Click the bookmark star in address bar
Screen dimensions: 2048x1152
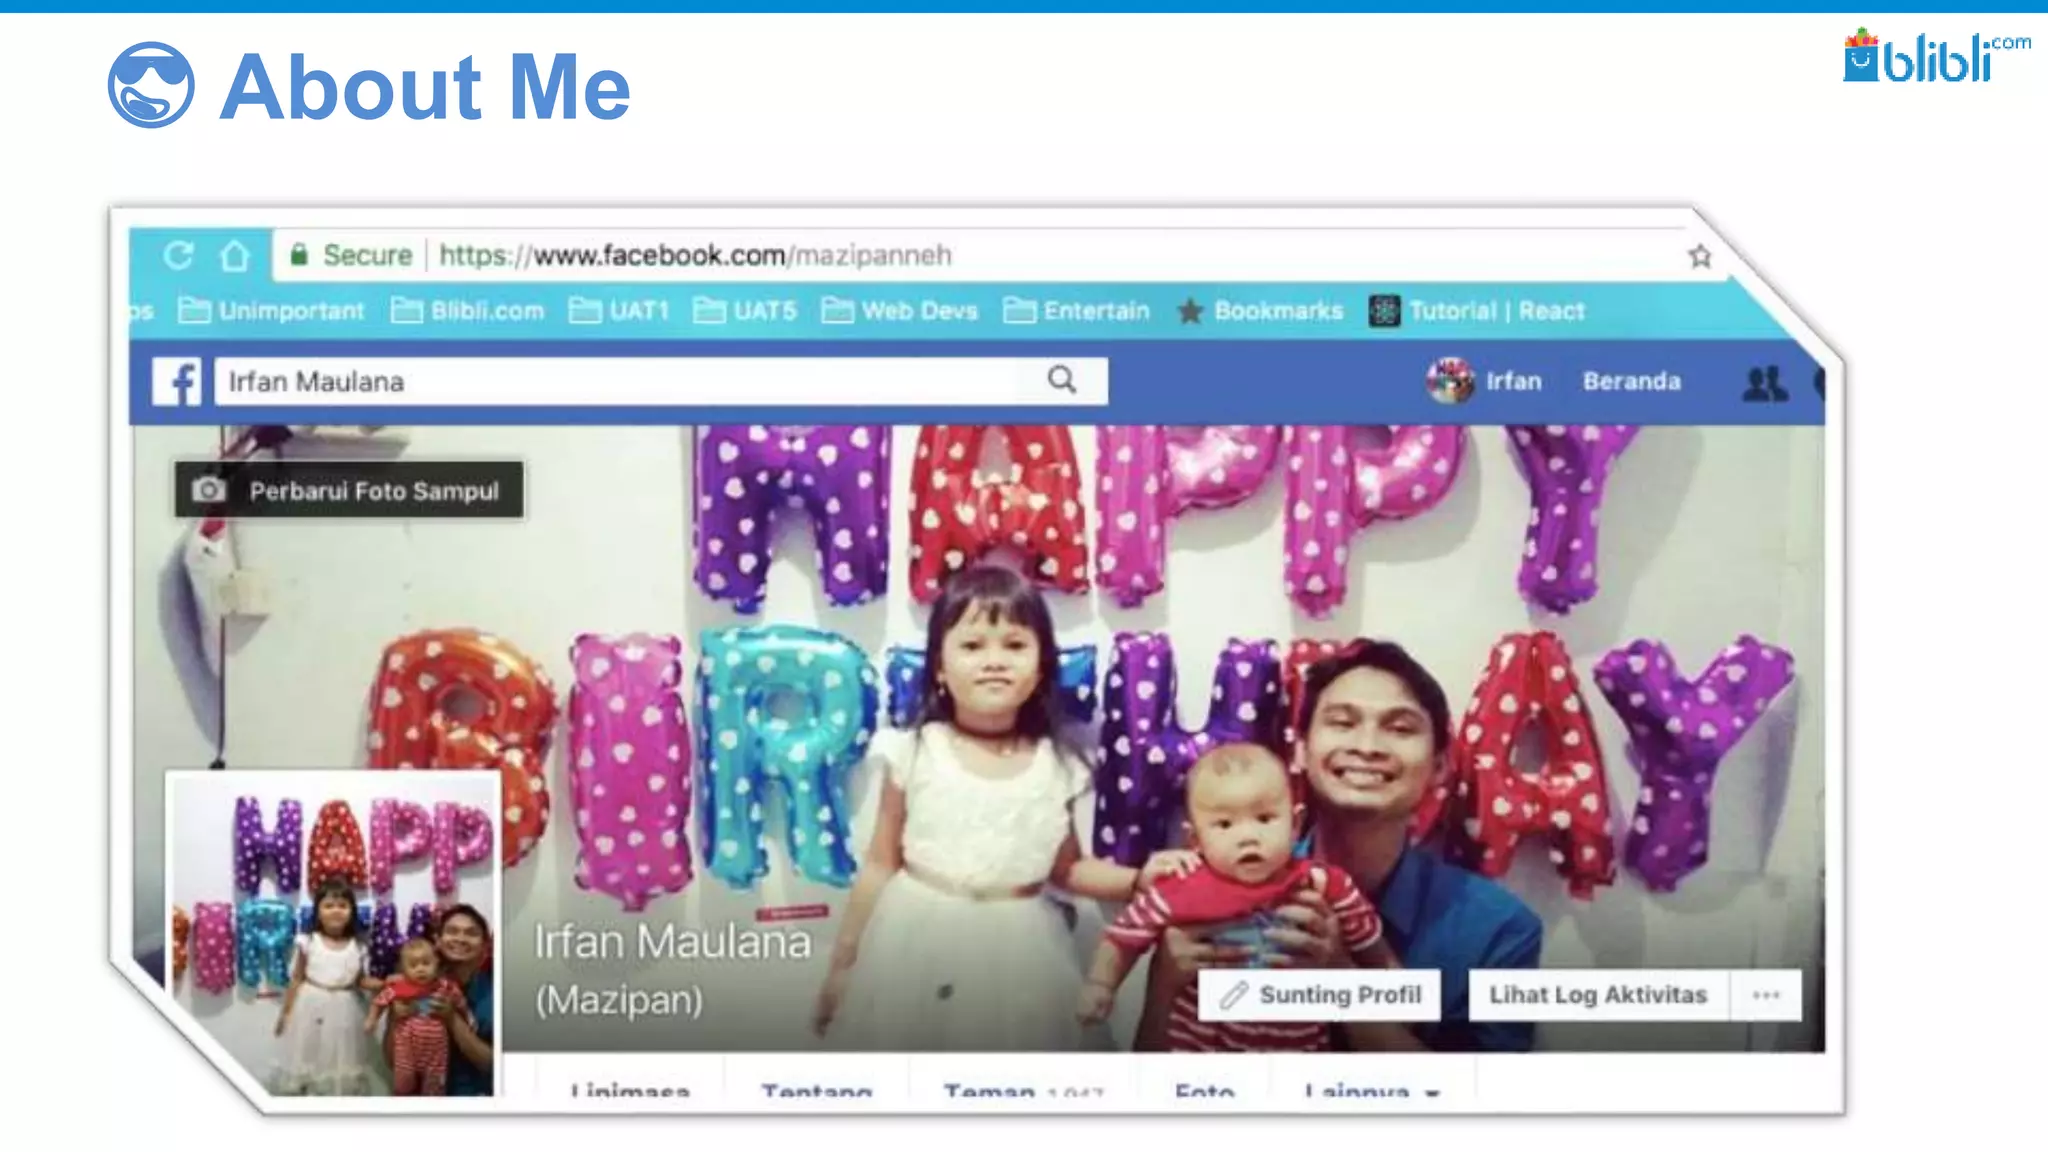click(1700, 257)
